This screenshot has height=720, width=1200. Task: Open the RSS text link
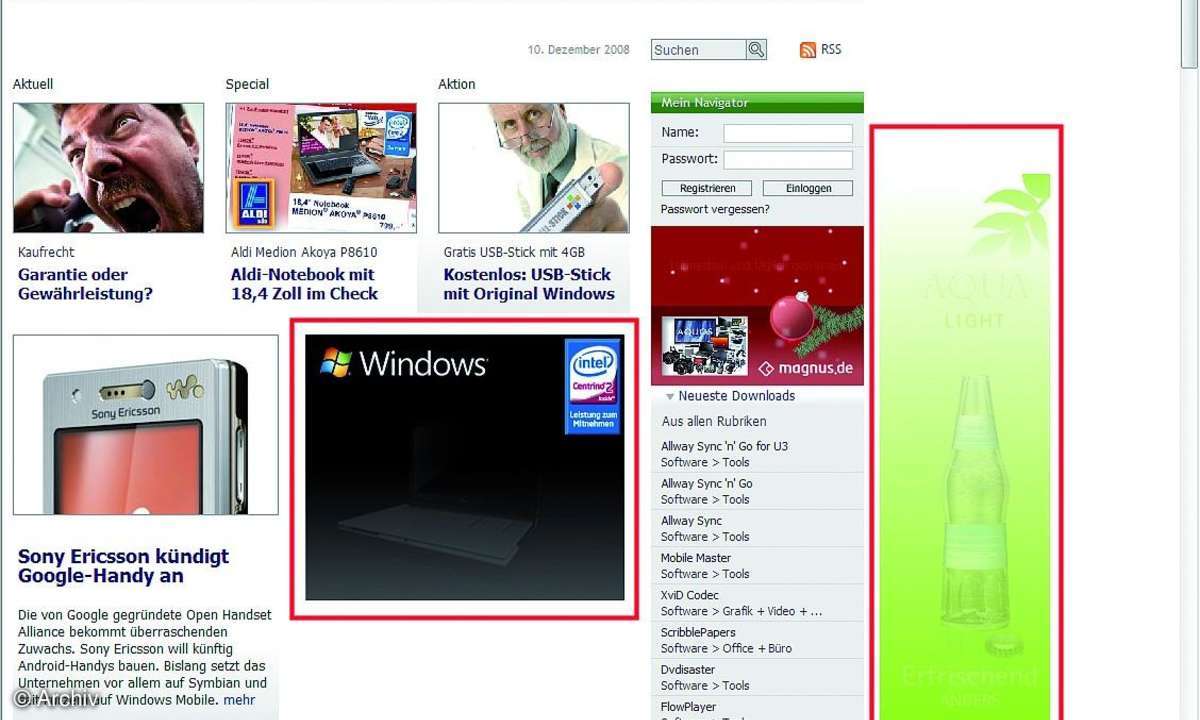831,49
